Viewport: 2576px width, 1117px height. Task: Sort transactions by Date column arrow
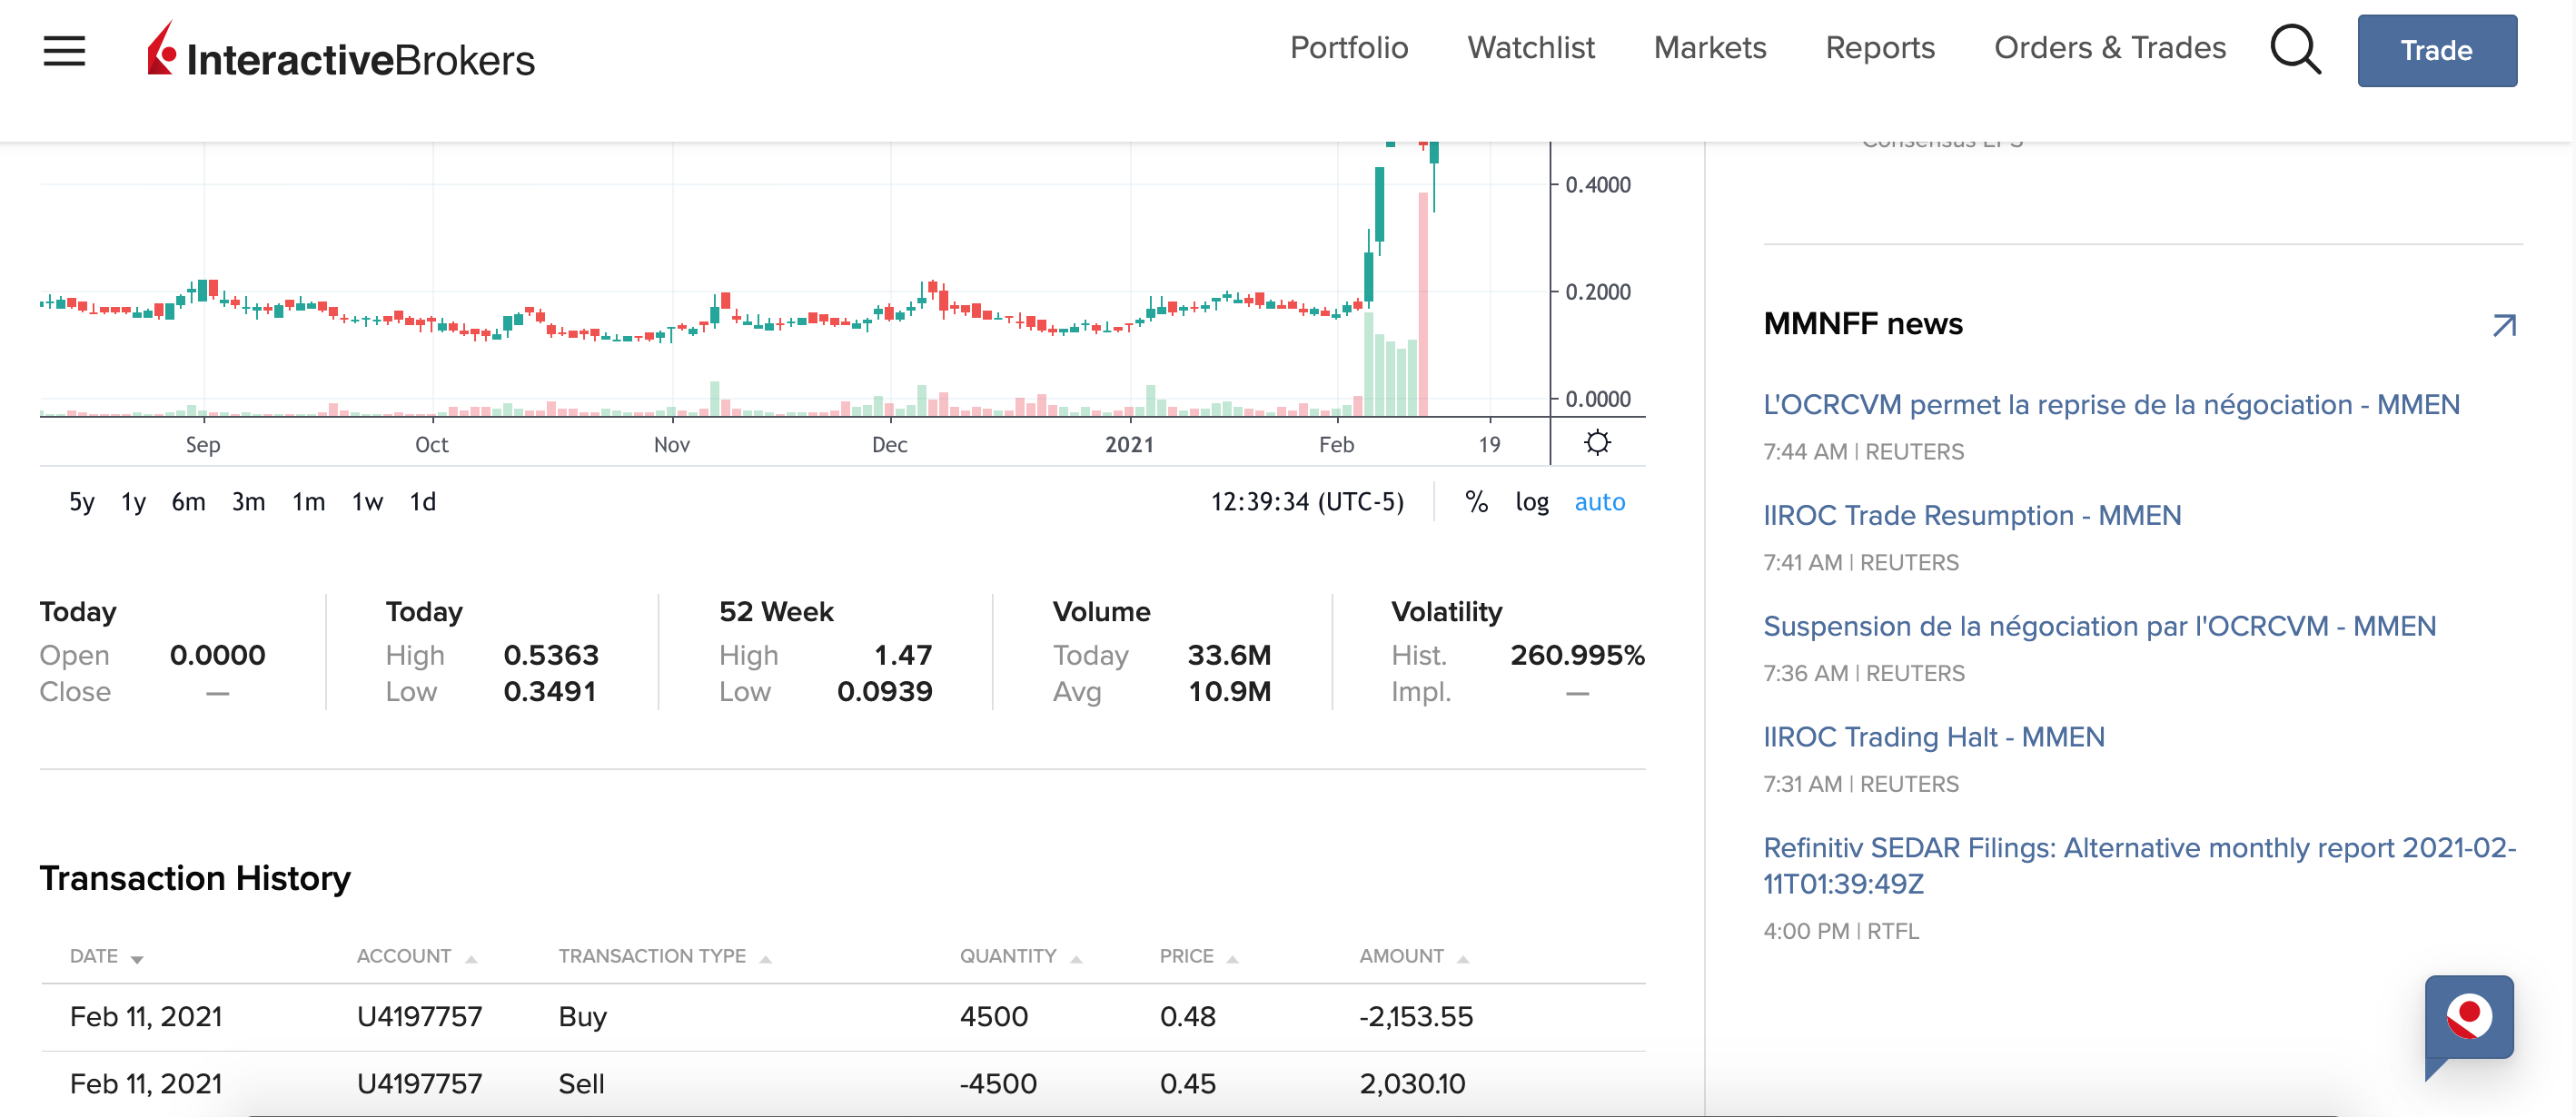pyautogui.click(x=137, y=958)
